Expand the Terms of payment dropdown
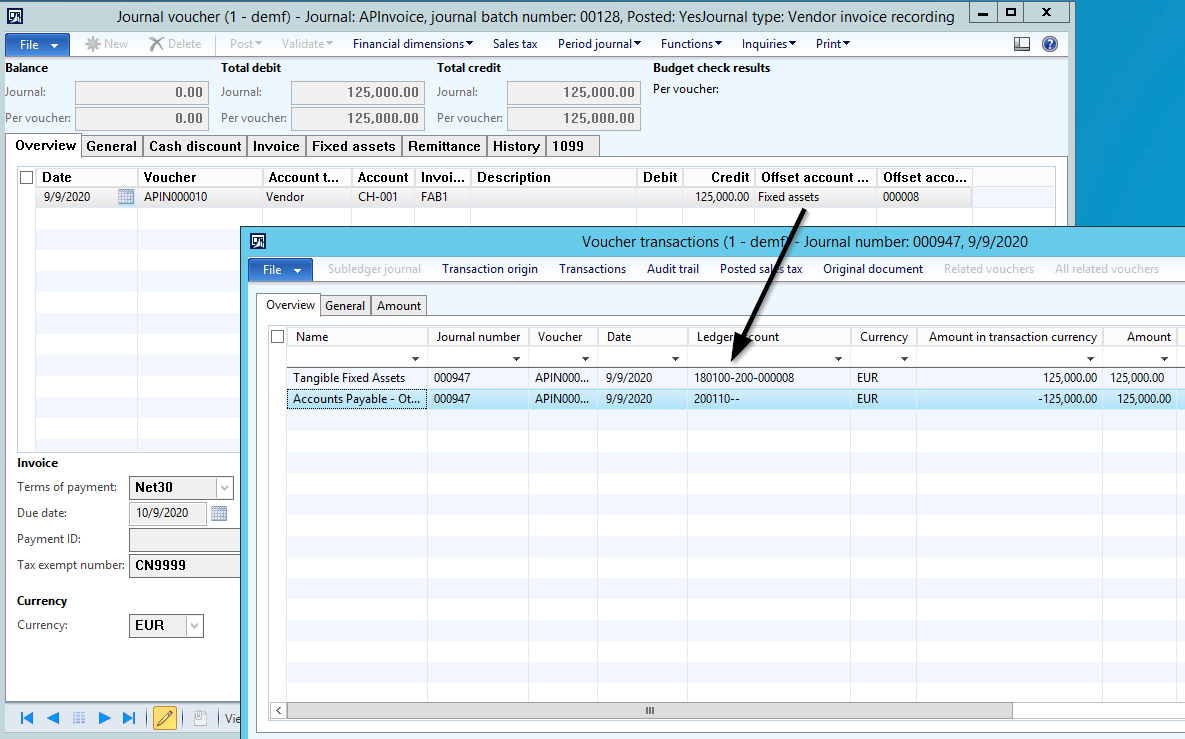This screenshot has height=739, width=1185. (224, 488)
